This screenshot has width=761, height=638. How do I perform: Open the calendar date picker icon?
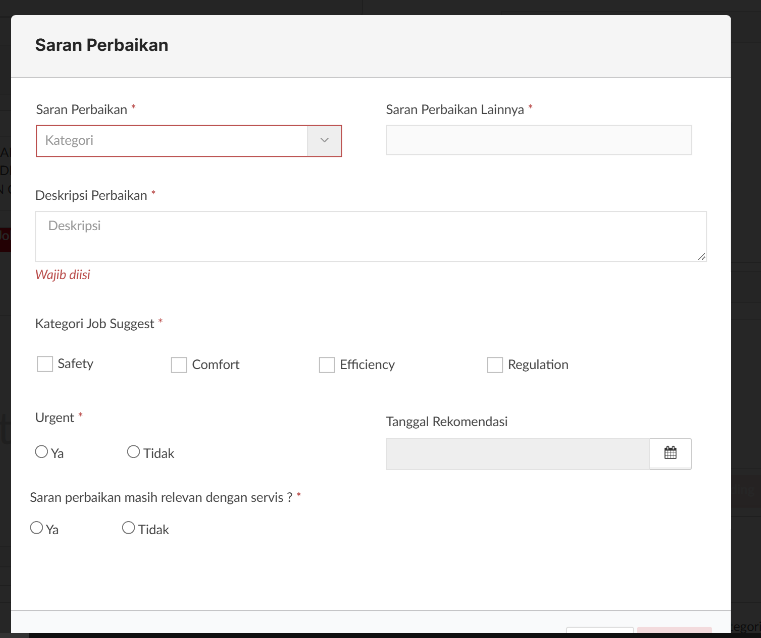[670, 453]
